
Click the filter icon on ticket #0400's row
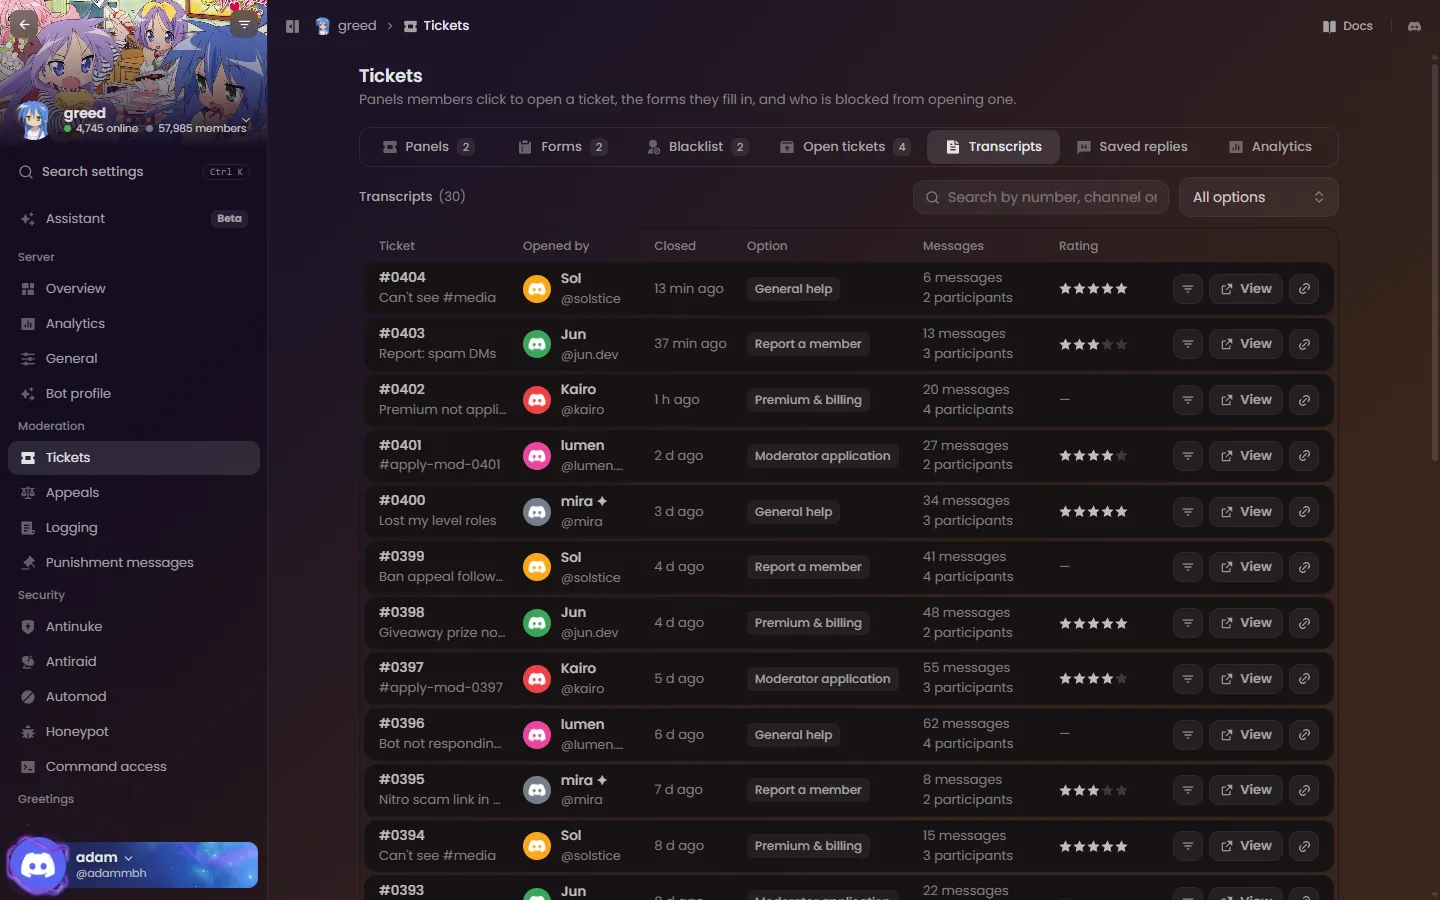pos(1187,512)
